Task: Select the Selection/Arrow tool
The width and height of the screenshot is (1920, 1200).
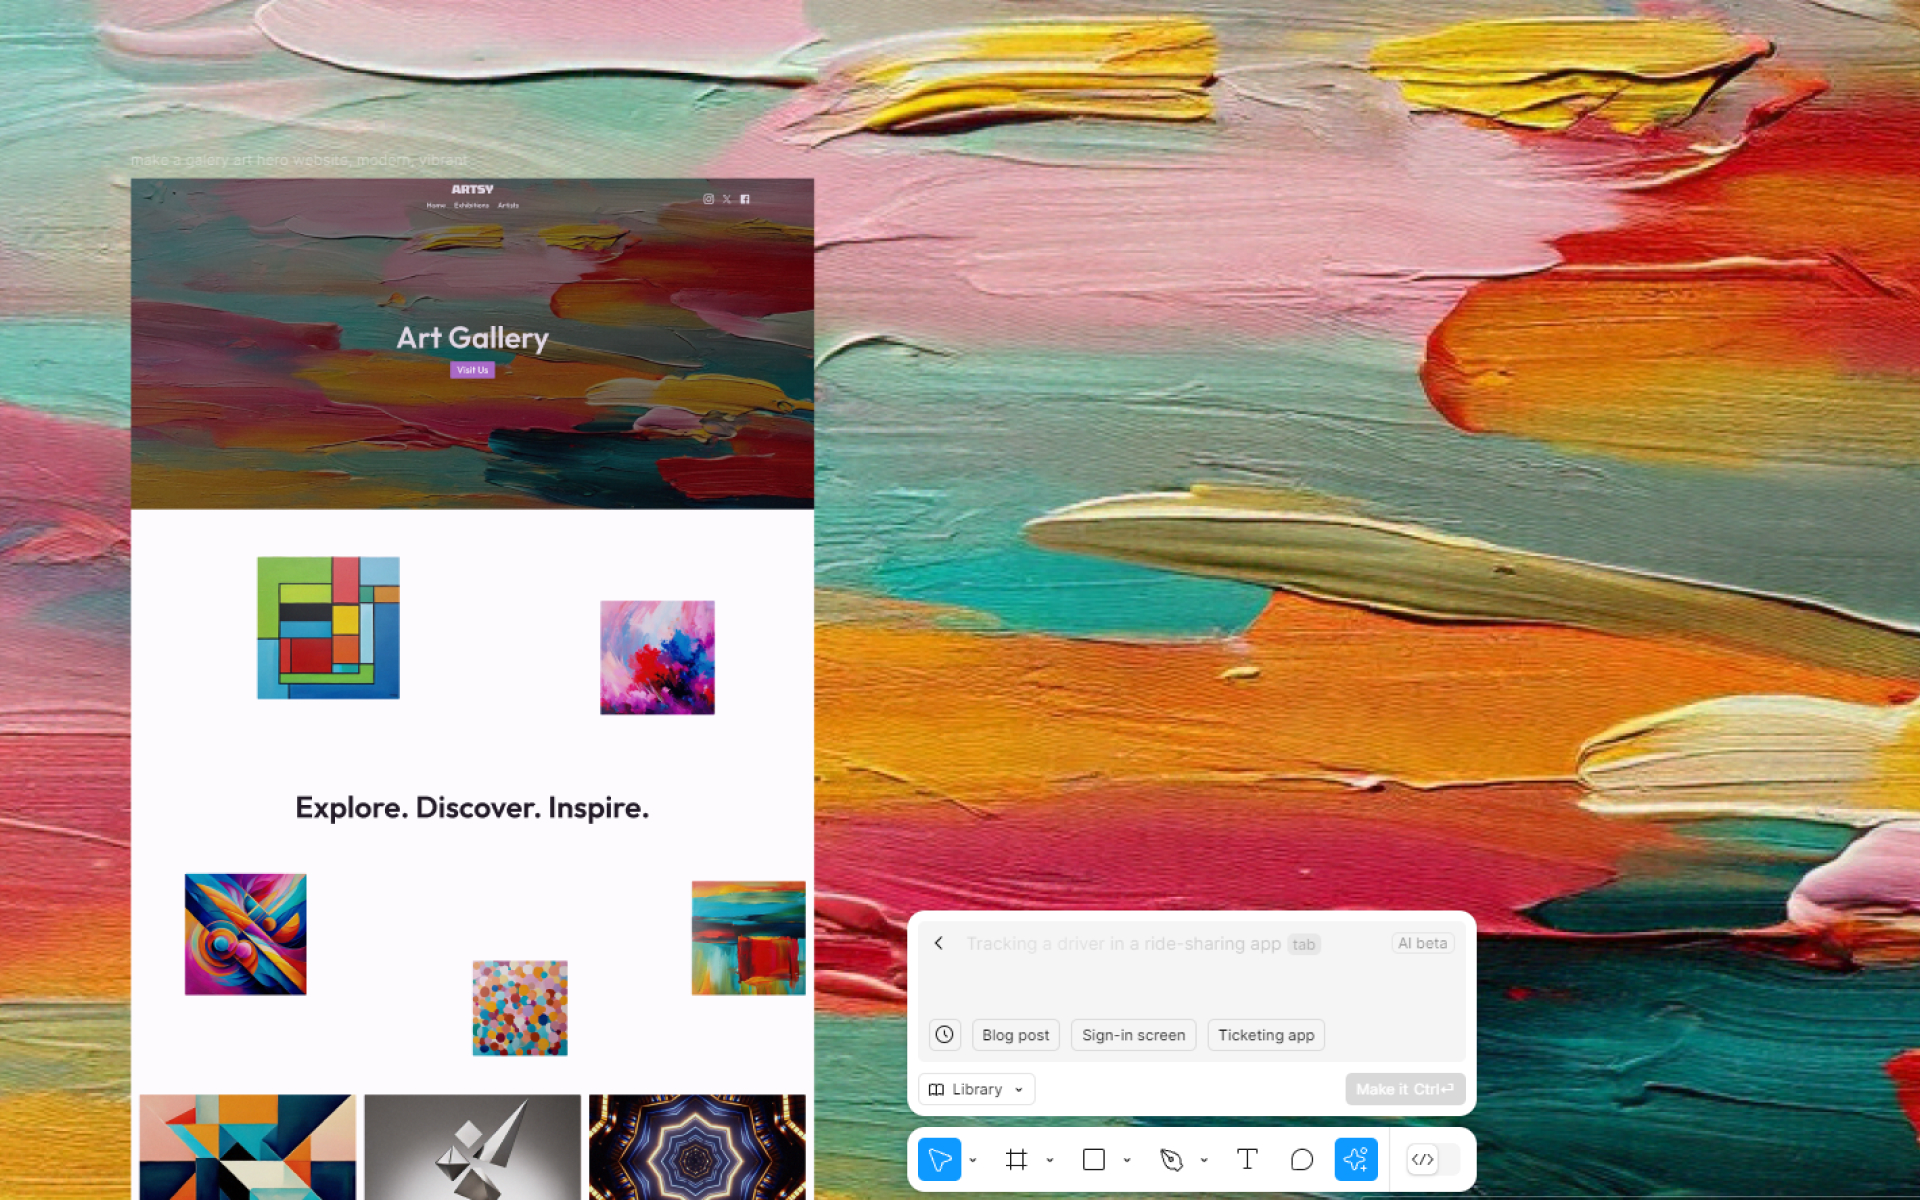Action: [x=940, y=1159]
